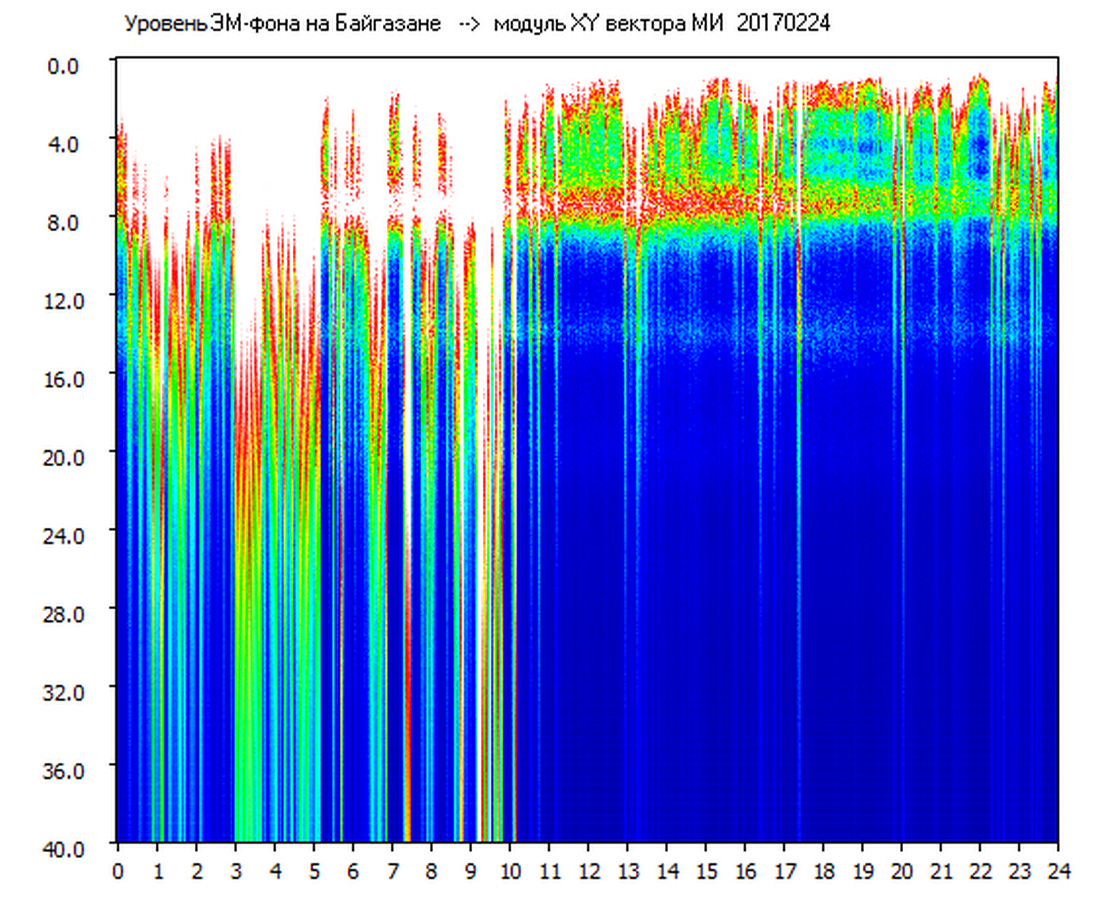The height and width of the screenshot is (900, 1096).
Task: Click the title text 'Уровень ЭМ-фона на Байгазане'
Action: (x=282, y=24)
